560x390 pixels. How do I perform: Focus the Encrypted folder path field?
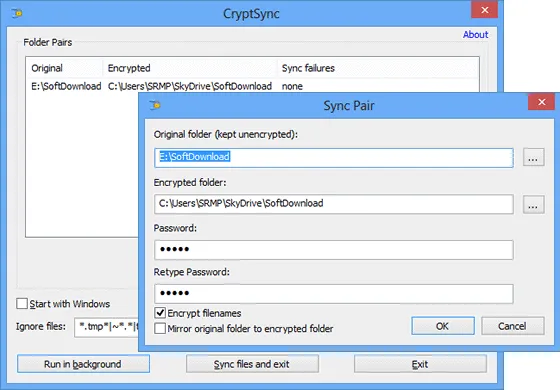click(x=334, y=204)
